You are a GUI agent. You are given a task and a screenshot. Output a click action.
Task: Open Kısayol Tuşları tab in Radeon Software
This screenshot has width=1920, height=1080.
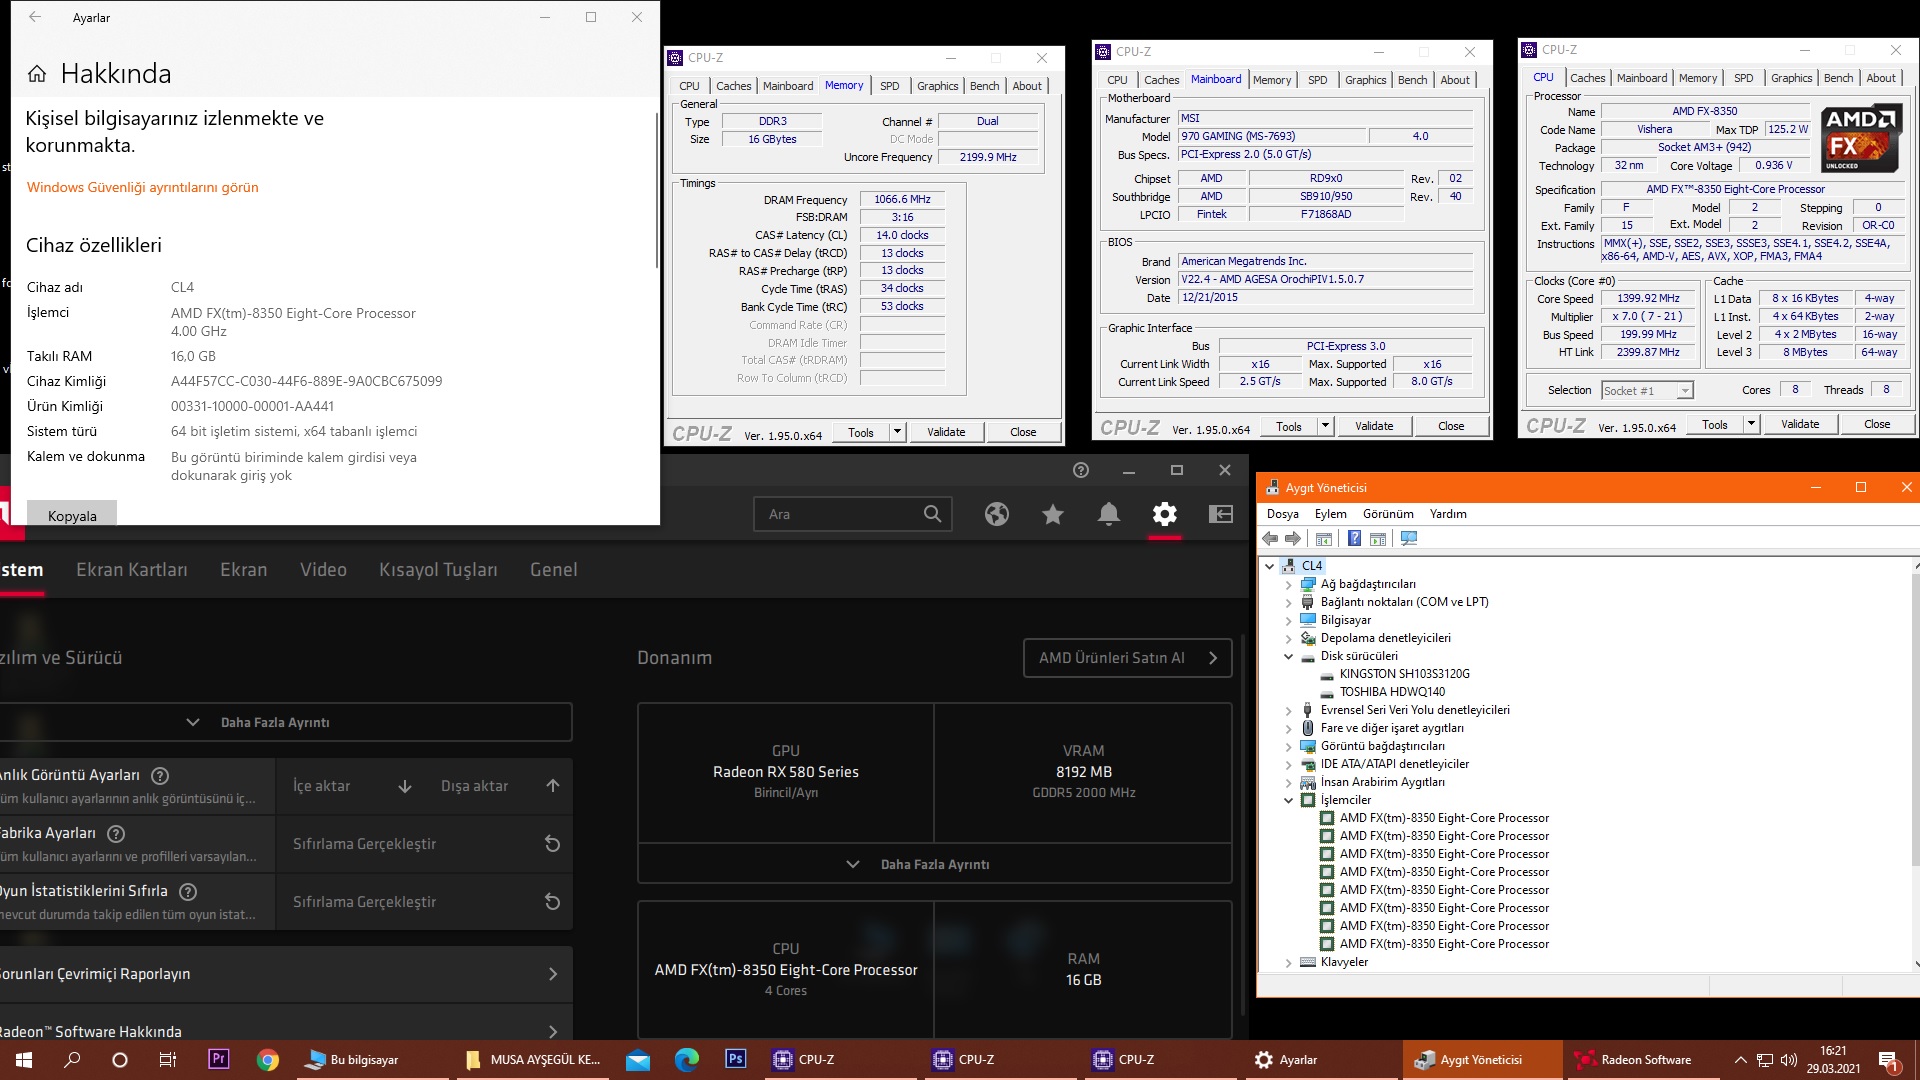pos(438,569)
